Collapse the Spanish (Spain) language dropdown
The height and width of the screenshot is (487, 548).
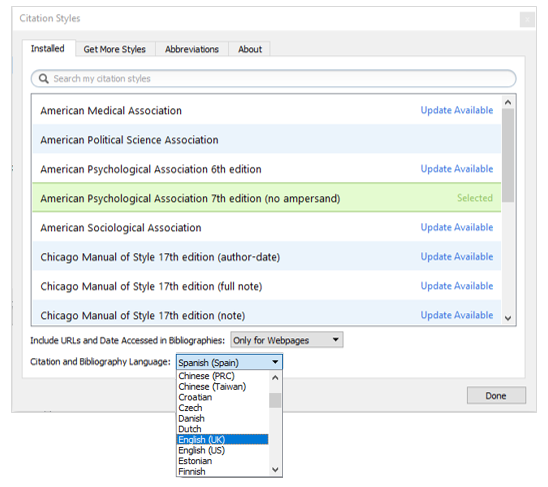pyautogui.click(x=229, y=362)
